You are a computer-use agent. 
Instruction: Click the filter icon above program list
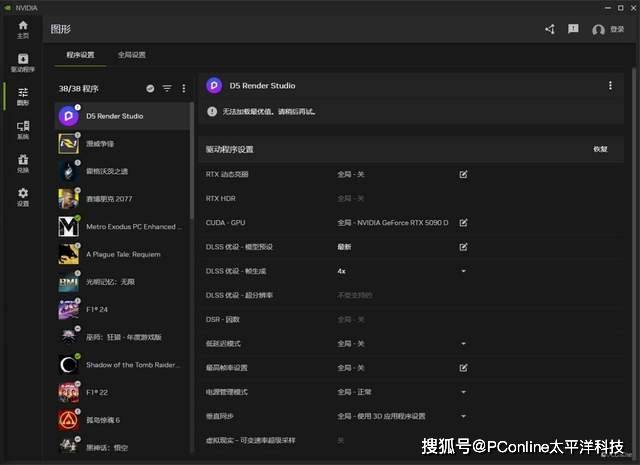[x=167, y=88]
